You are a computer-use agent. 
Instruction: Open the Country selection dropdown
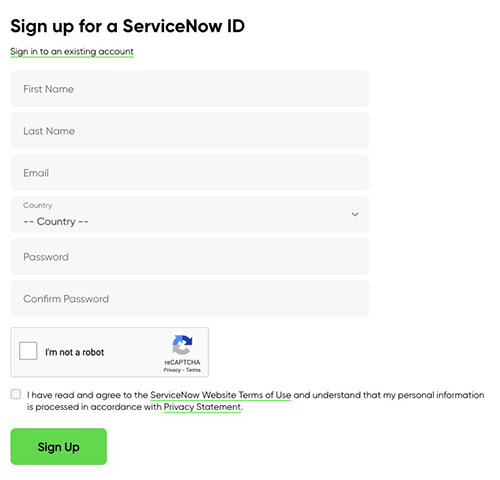pos(190,214)
